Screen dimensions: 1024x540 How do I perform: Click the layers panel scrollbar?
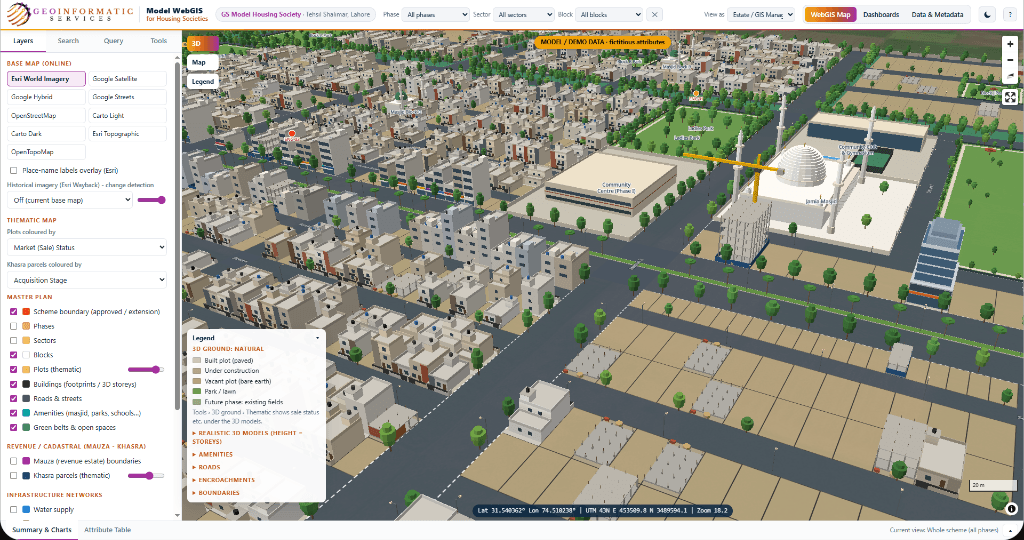(x=178, y=235)
